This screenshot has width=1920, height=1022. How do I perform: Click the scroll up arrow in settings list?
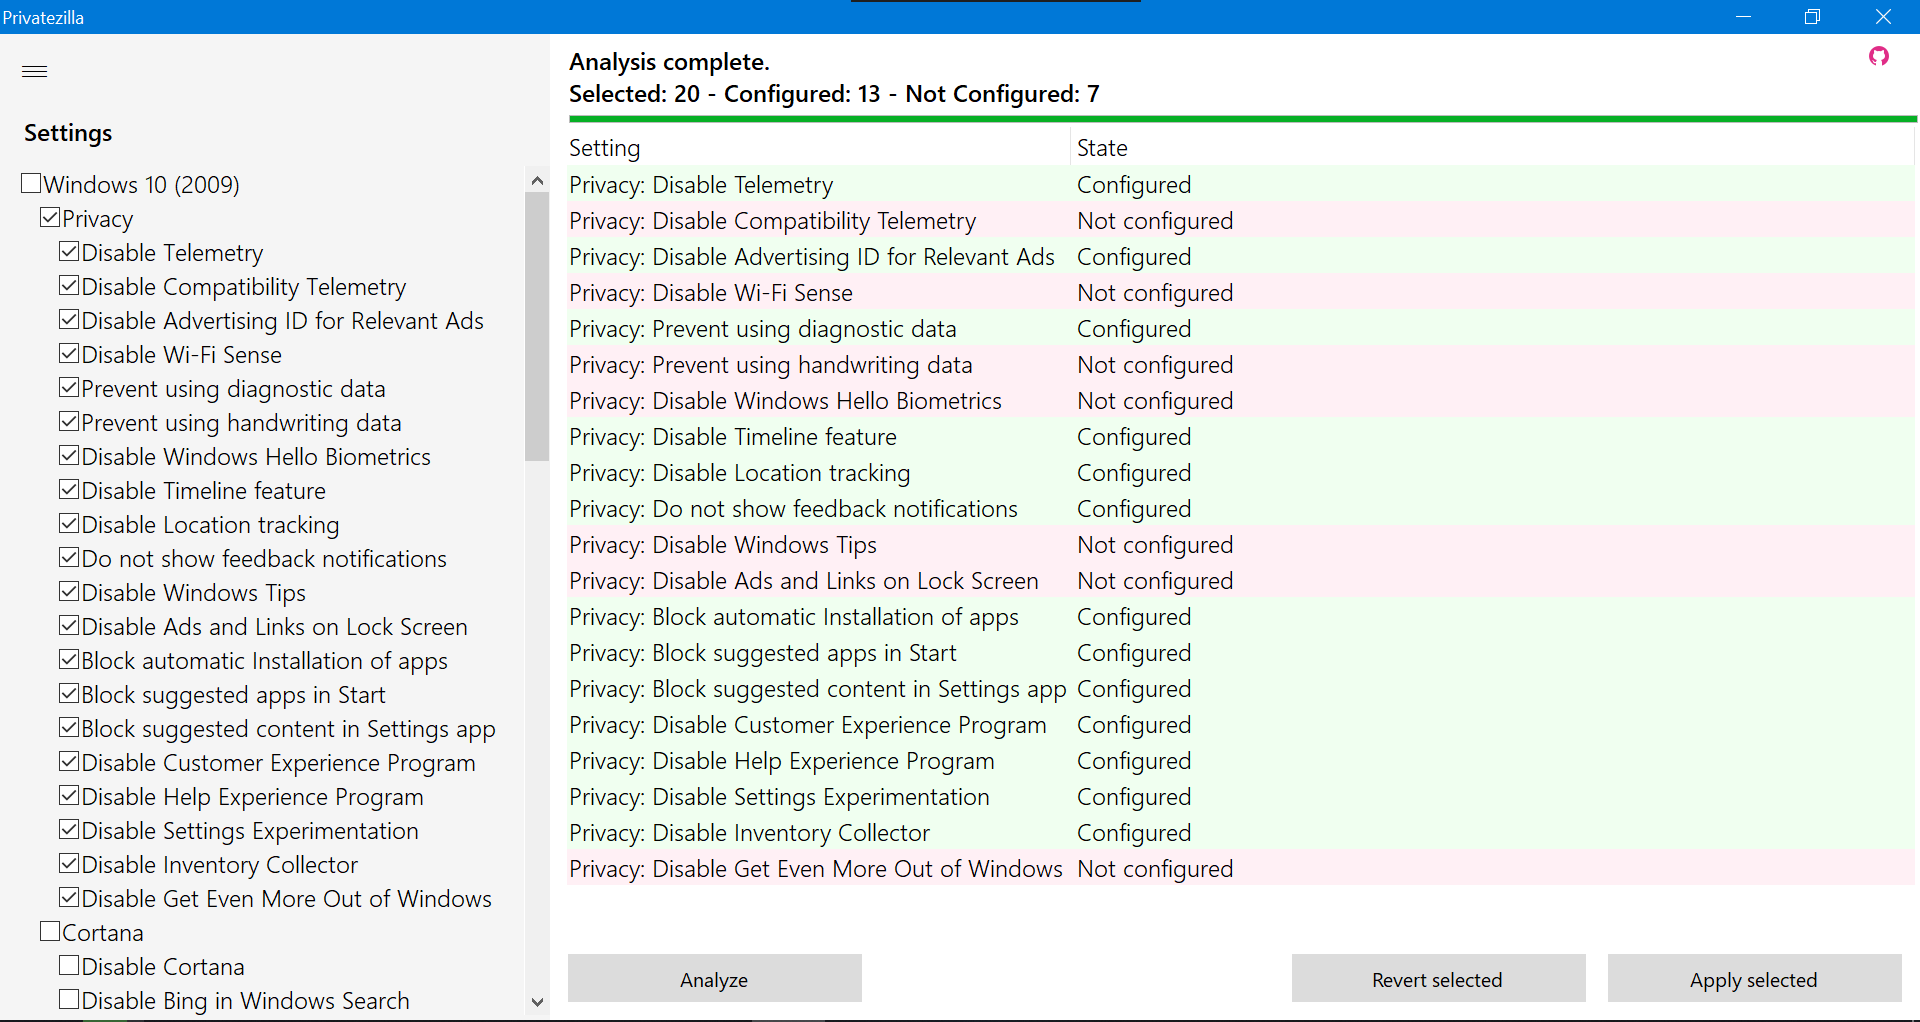click(537, 181)
